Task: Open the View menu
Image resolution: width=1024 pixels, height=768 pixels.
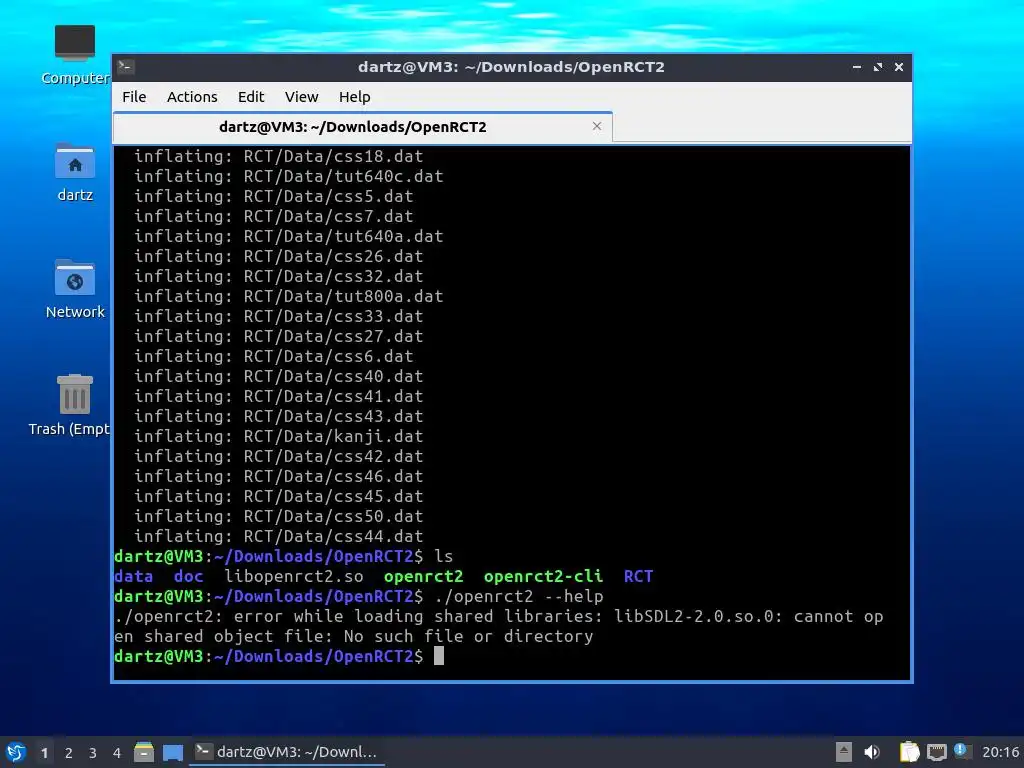Action: coord(301,97)
